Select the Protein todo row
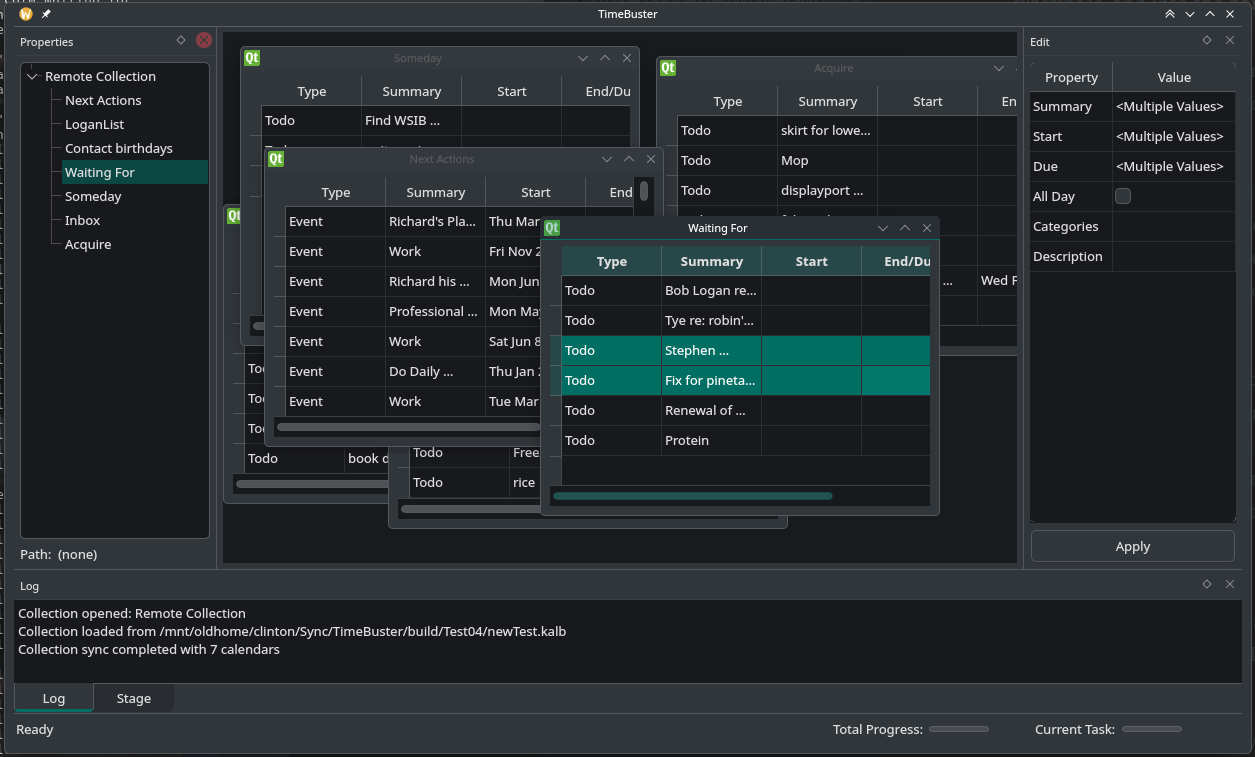Viewport: 1255px width, 757px height. click(x=686, y=440)
